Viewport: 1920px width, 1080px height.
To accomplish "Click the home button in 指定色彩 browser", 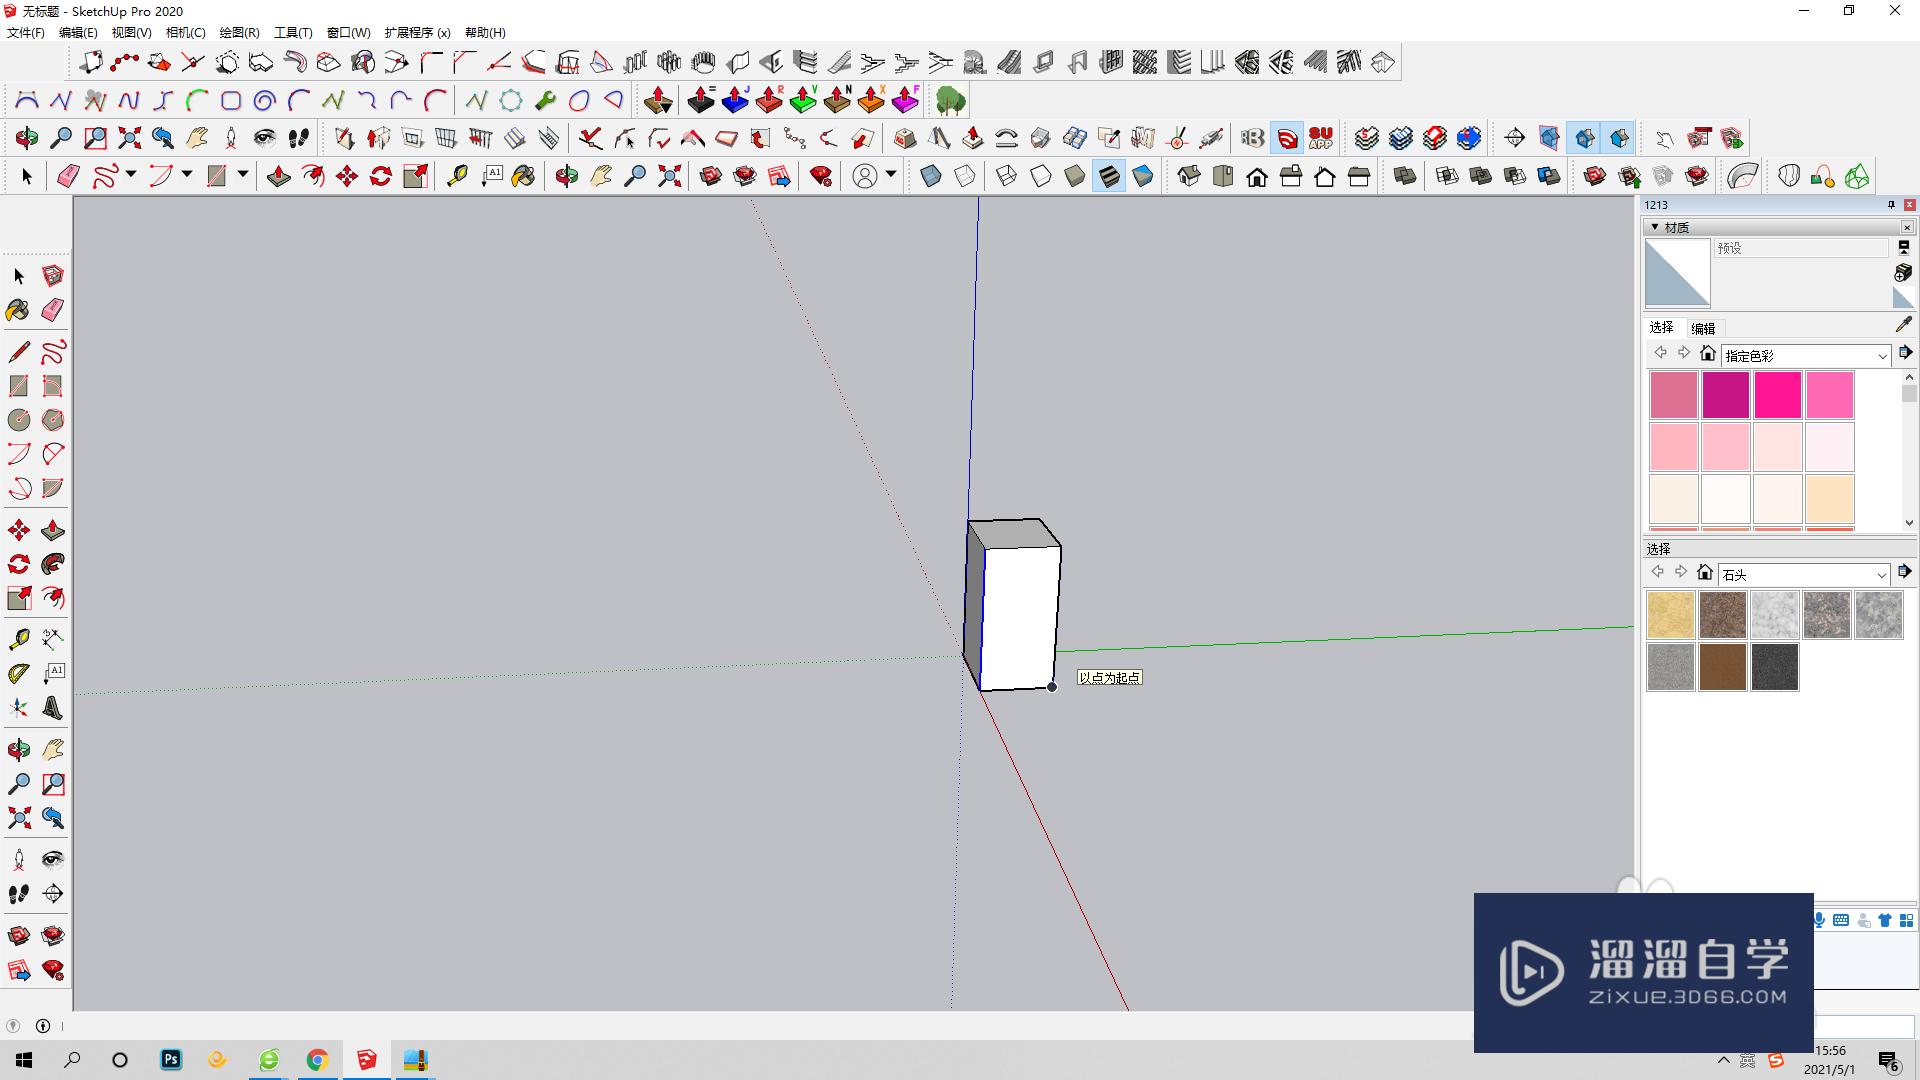I will coord(1708,353).
